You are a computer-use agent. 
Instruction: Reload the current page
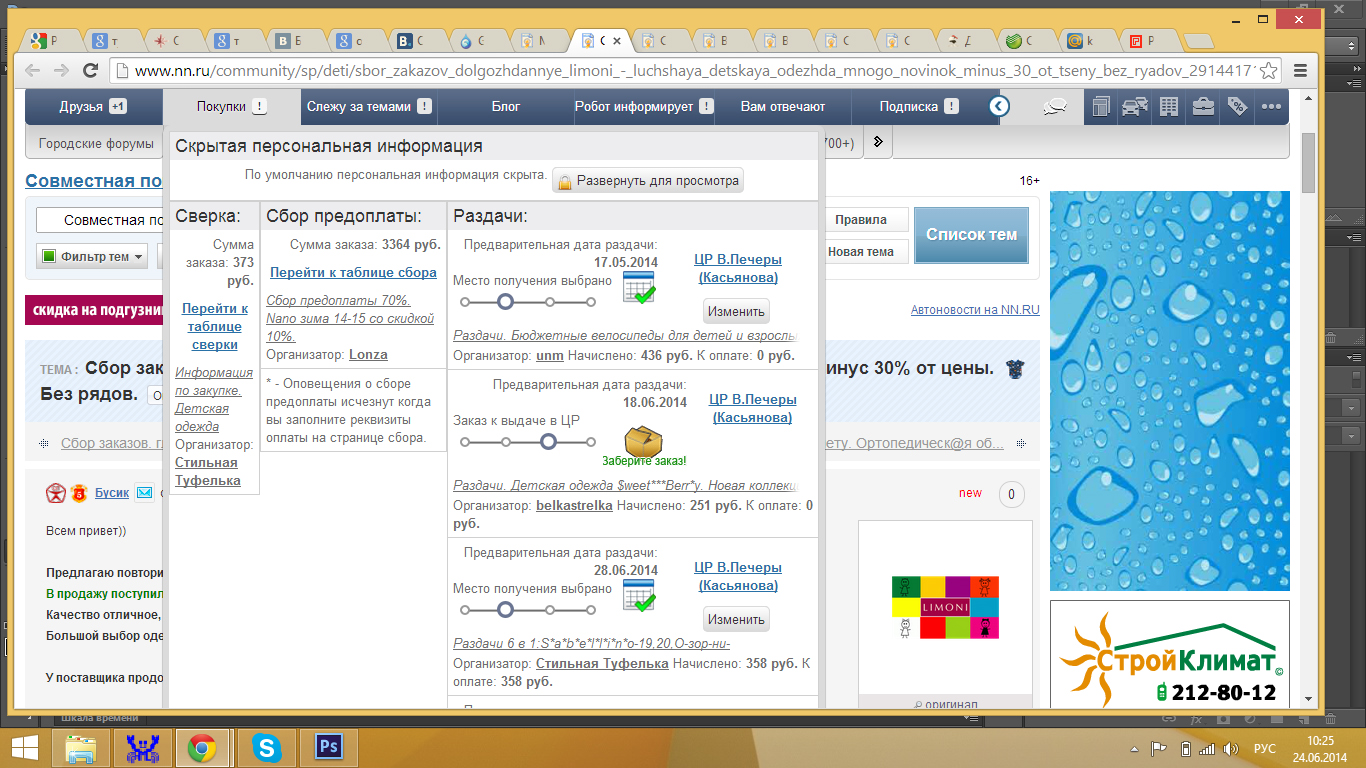[90, 70]
